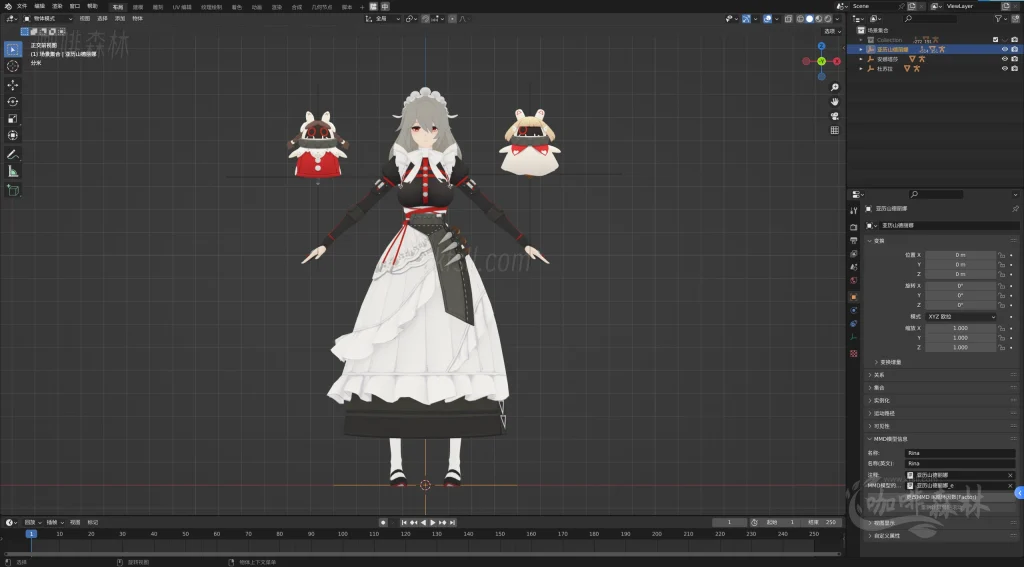Play the animation forward
The width and height of the screenshot is (1024, 567).
coord(432,523)
